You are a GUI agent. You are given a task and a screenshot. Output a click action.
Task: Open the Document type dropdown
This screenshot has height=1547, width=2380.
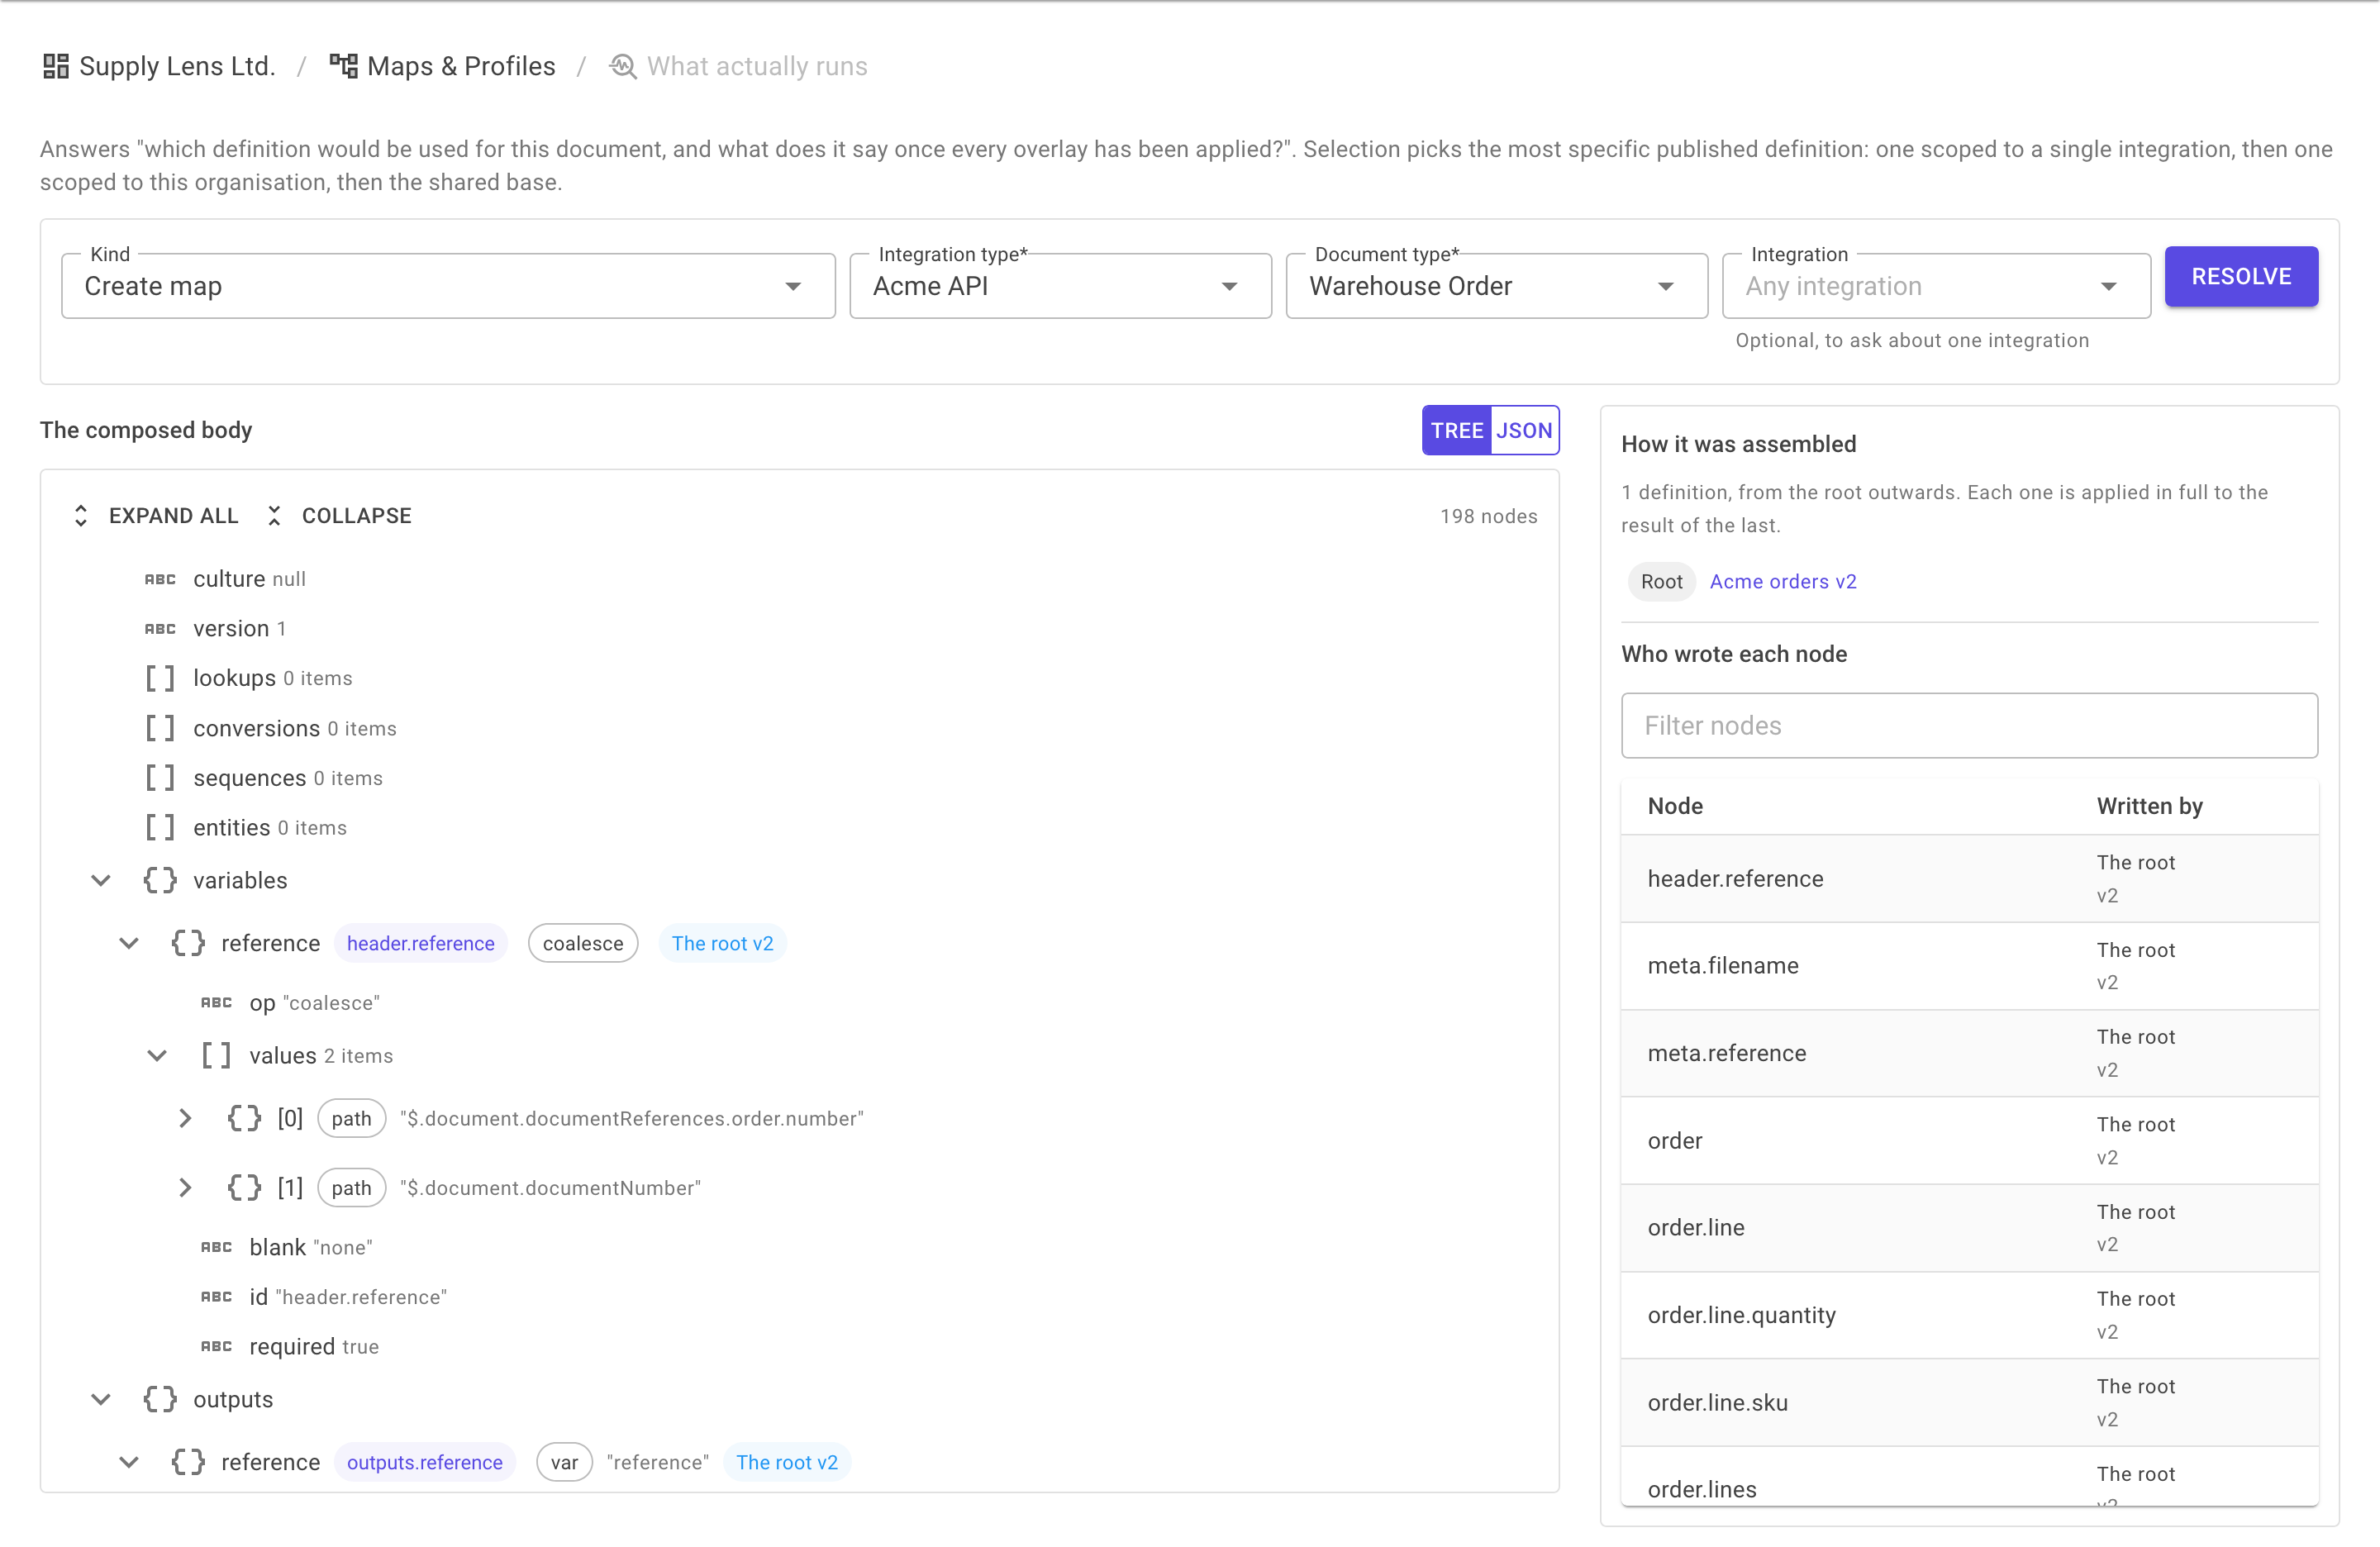click(x=1496, y=286)
